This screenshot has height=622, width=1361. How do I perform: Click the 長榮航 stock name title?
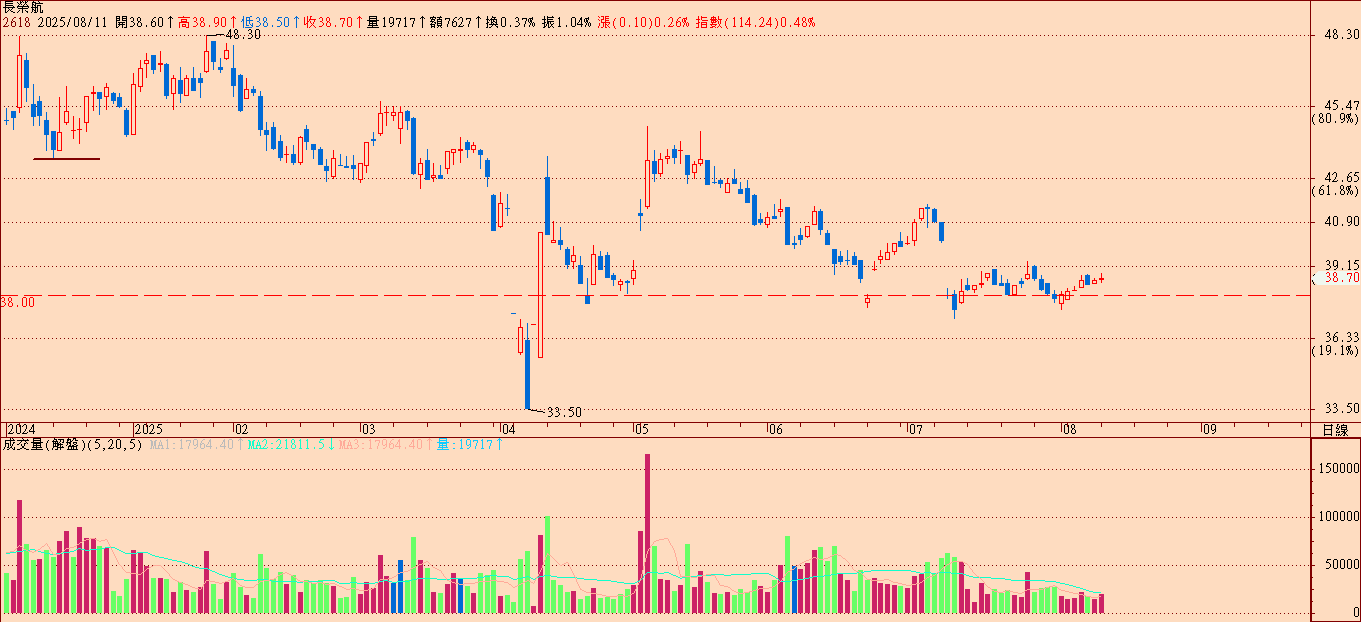point(23,7)
